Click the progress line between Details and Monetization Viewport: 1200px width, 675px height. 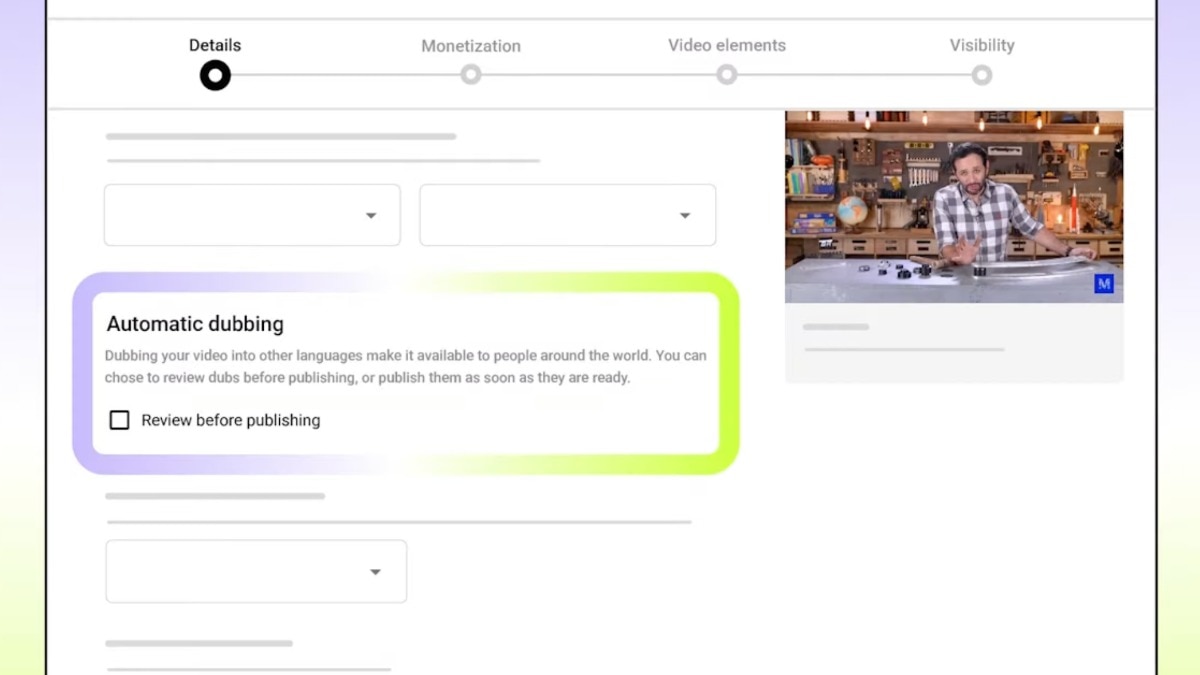pos(343,75)
